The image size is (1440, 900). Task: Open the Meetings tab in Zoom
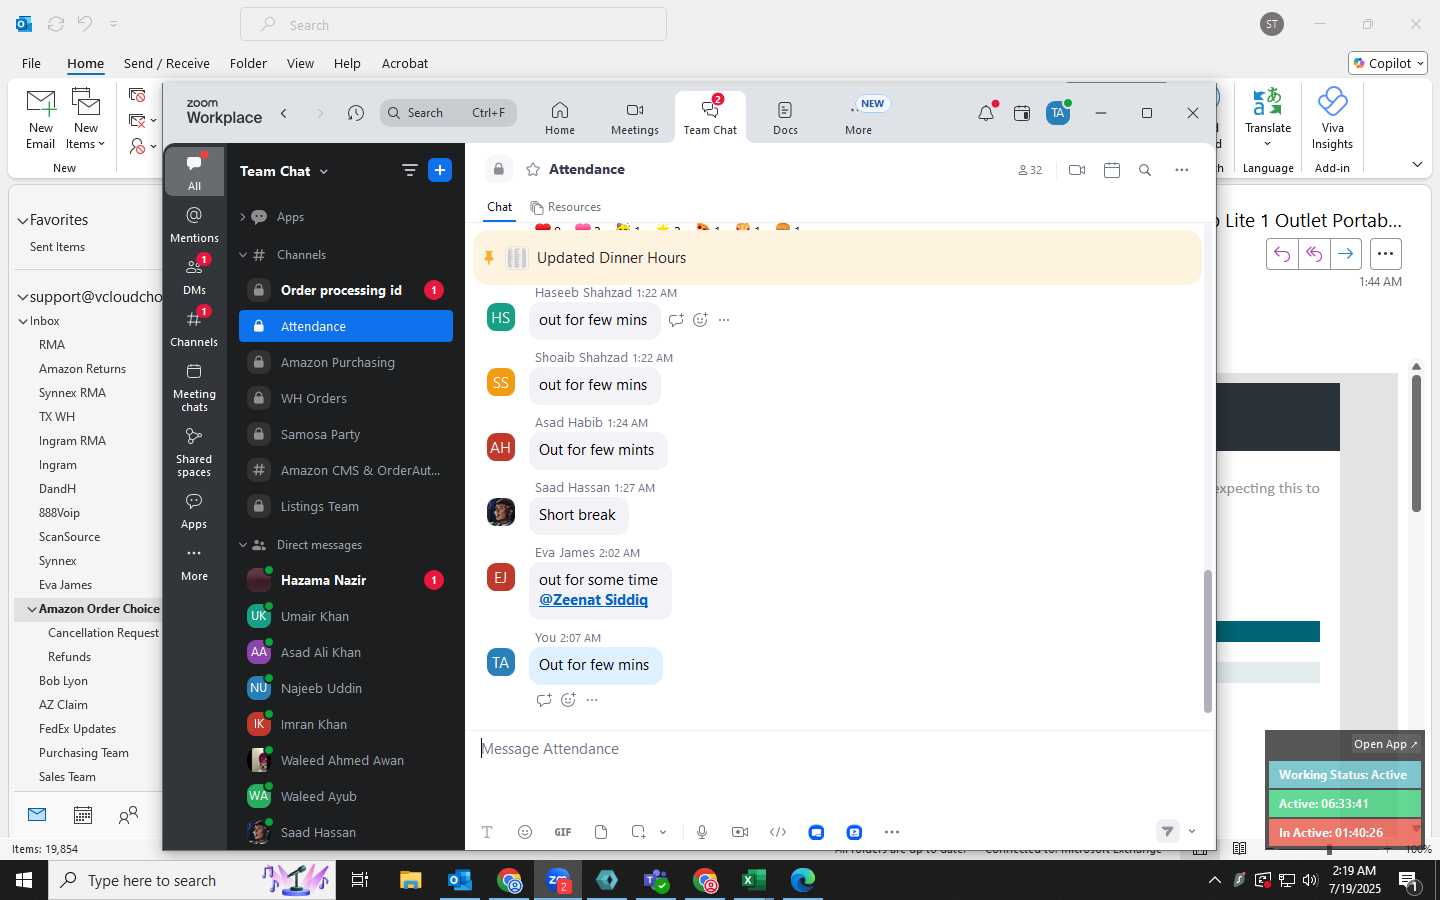[635, 118]
